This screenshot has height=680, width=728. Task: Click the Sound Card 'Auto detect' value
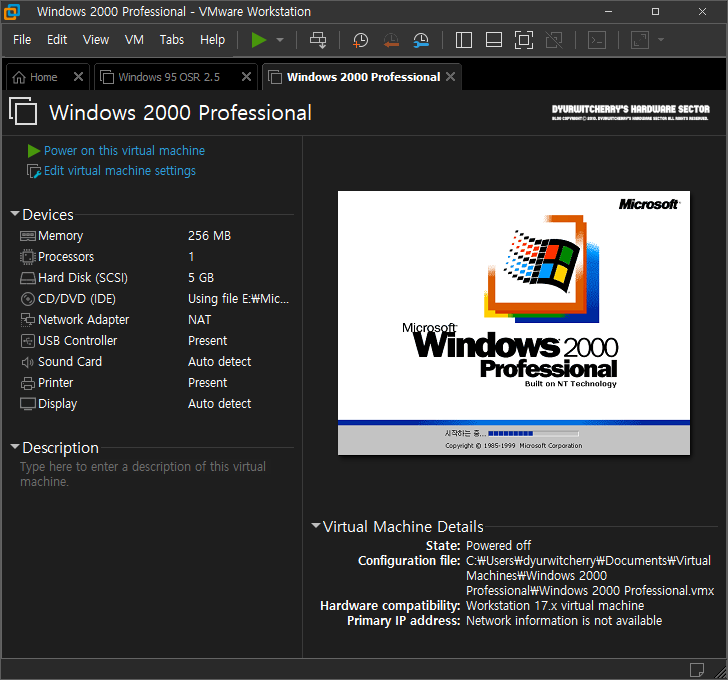(x=219, y=362)
